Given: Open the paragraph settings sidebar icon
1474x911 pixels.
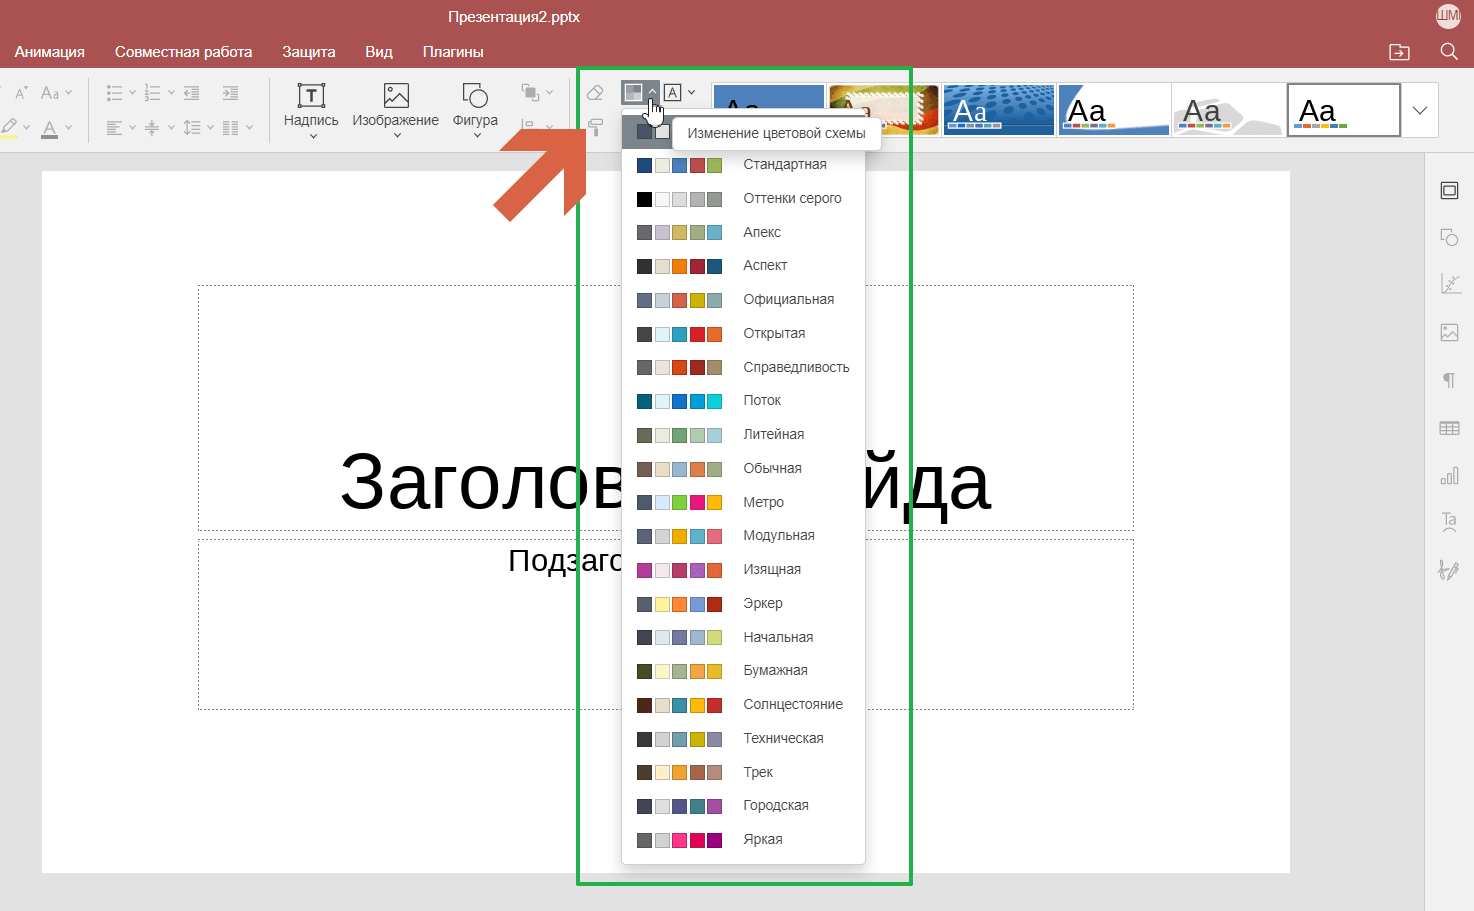Looking at the screenshot, I should [1449, 380].
